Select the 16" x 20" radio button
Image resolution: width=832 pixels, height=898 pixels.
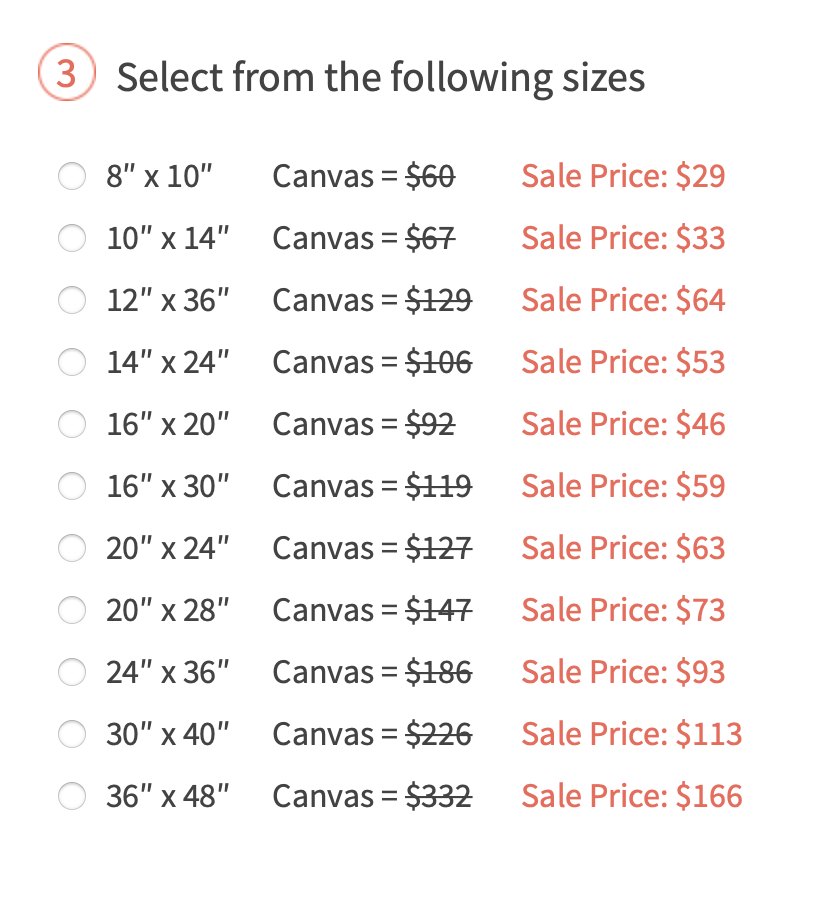tap(72, 425)
